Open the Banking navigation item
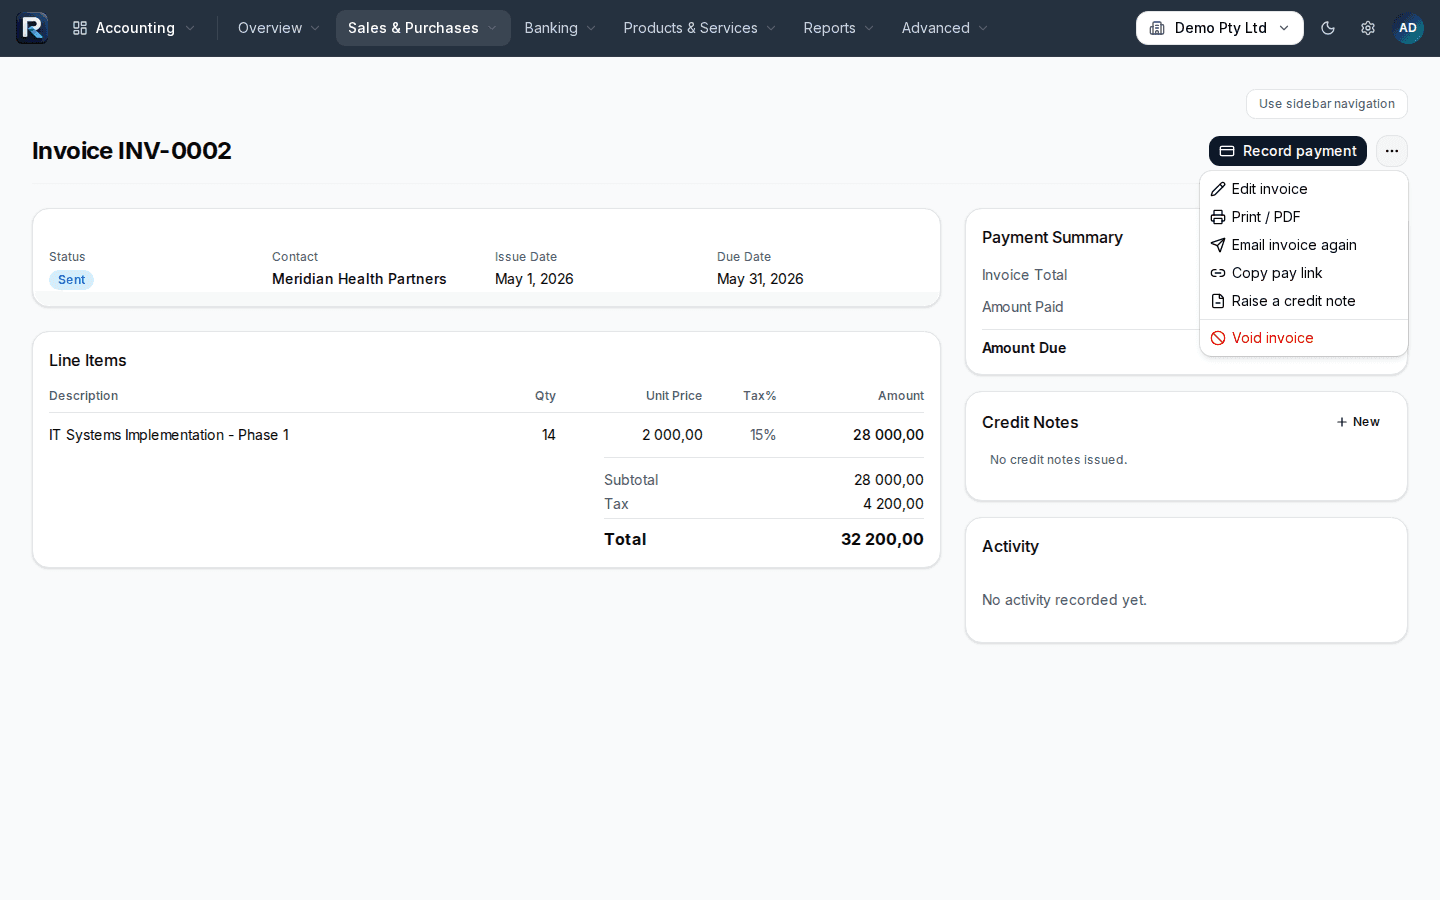Screen dimensions: 1440x900 click(560, 28)
